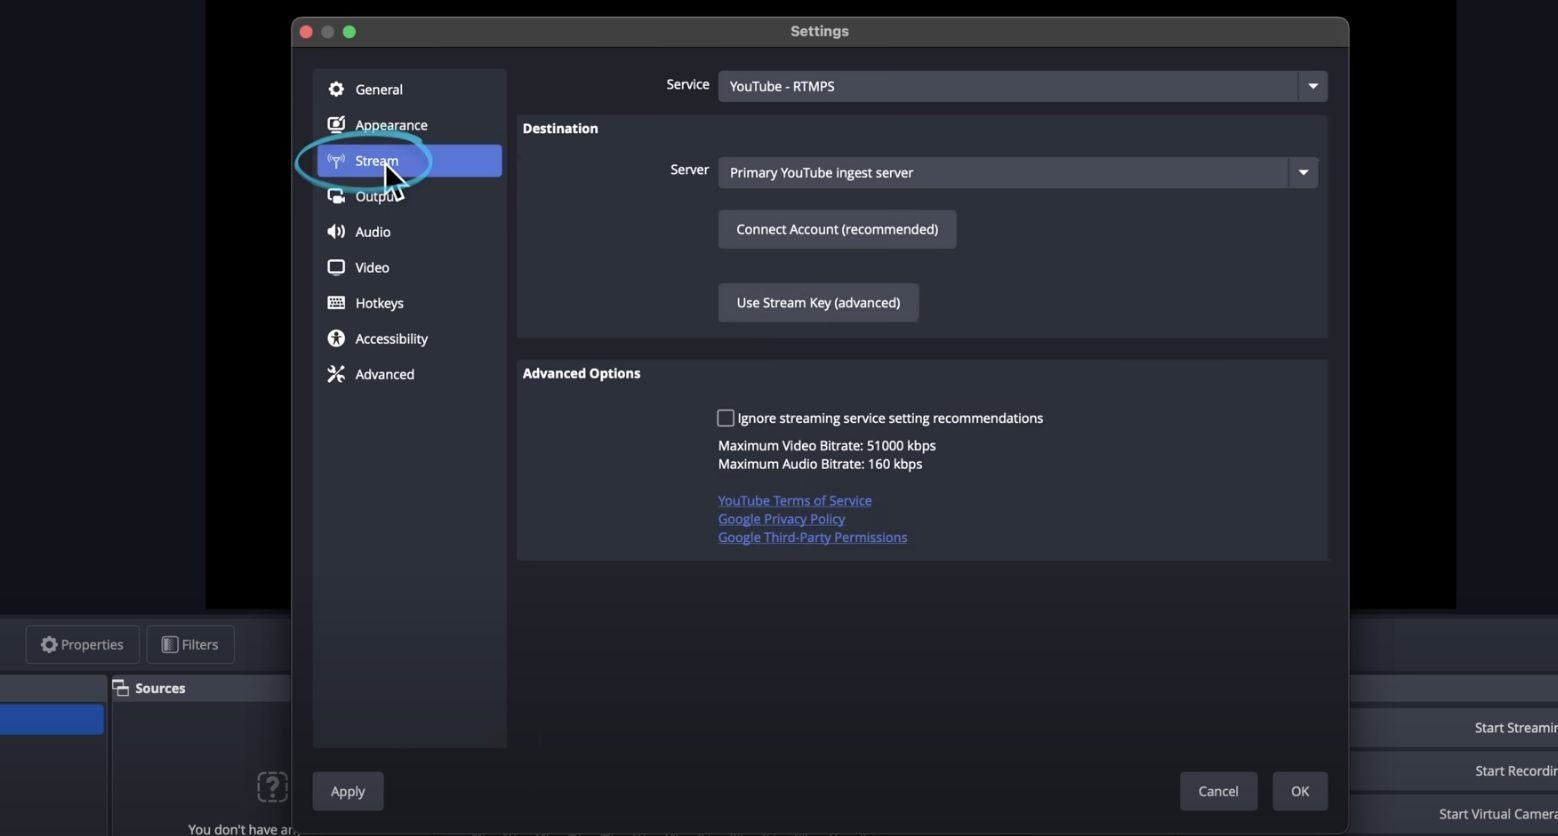Image resolution: width=1558 pixels, height=836 pixels.
Task: Open the Filters panel button
Action: click(x=190, y=645)
